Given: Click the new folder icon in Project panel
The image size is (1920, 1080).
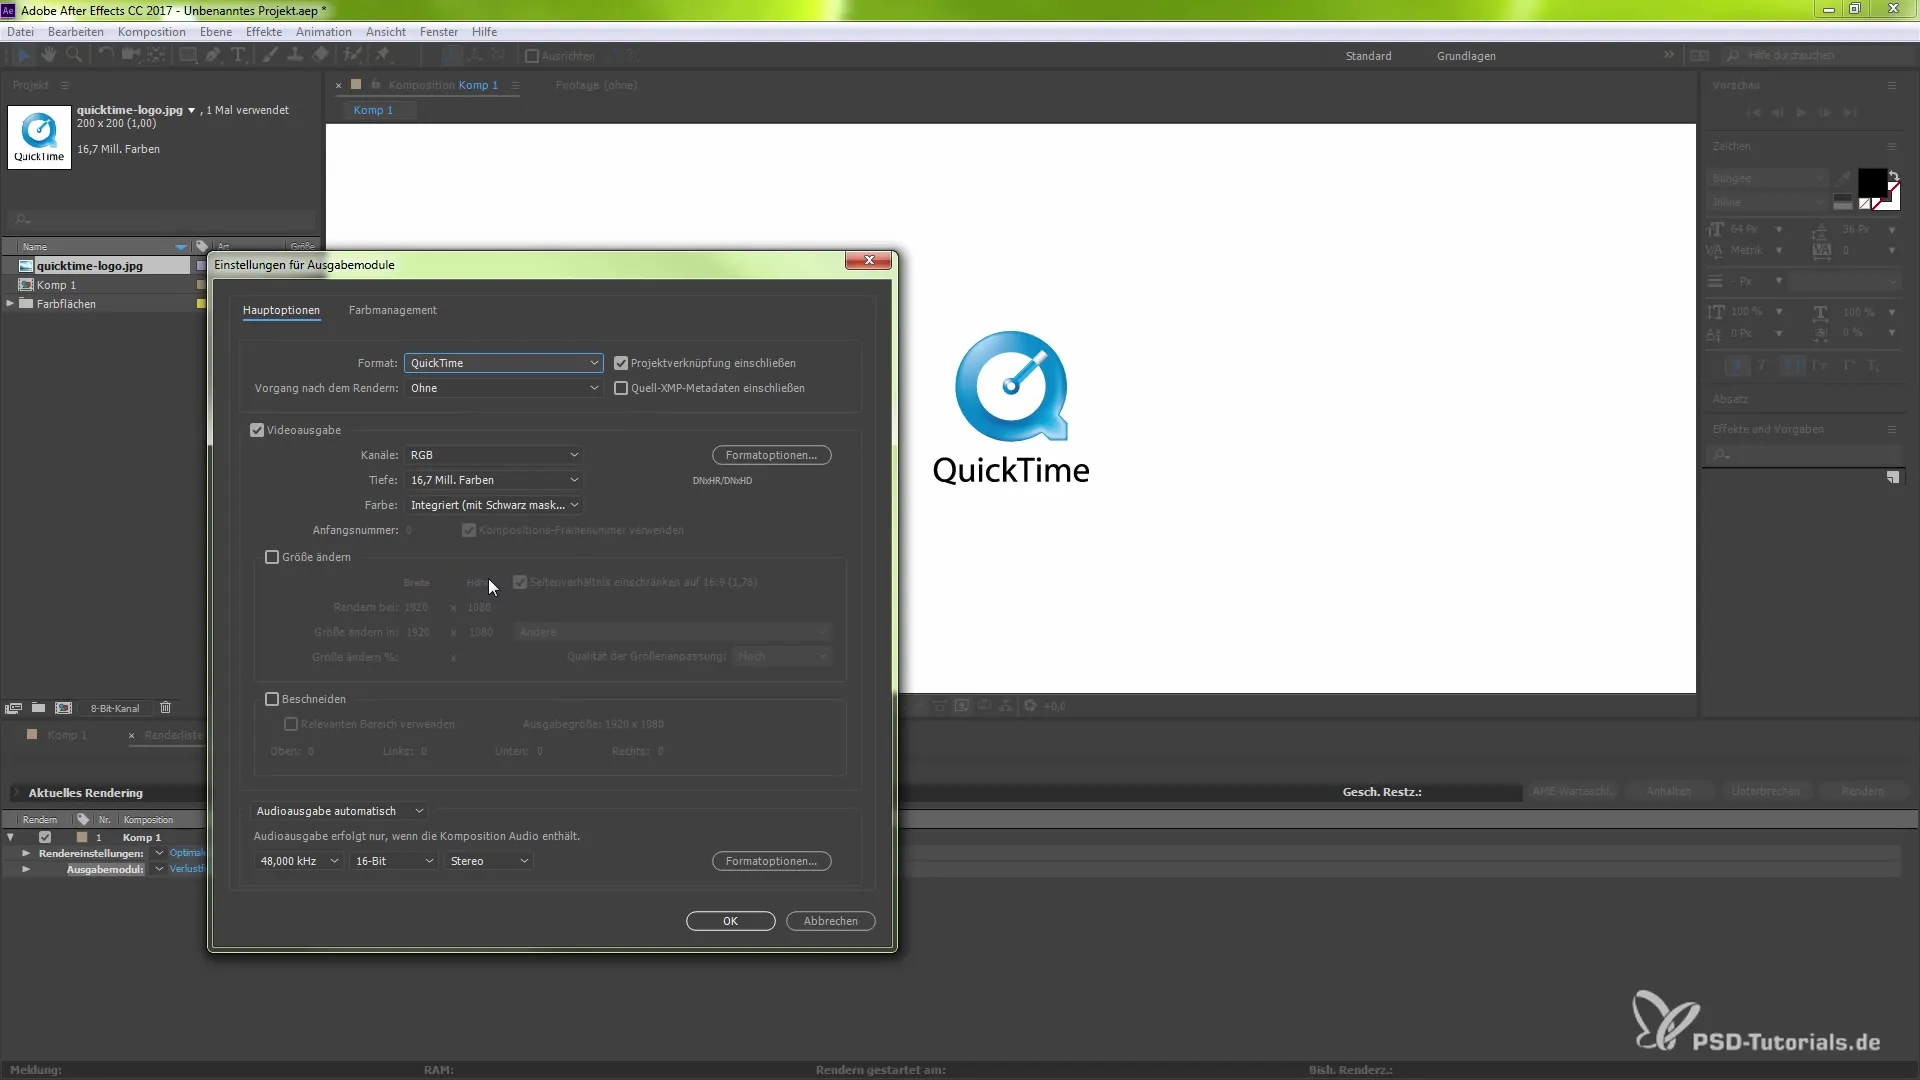Looking at the screenshot, I should [x=38, y=708].
